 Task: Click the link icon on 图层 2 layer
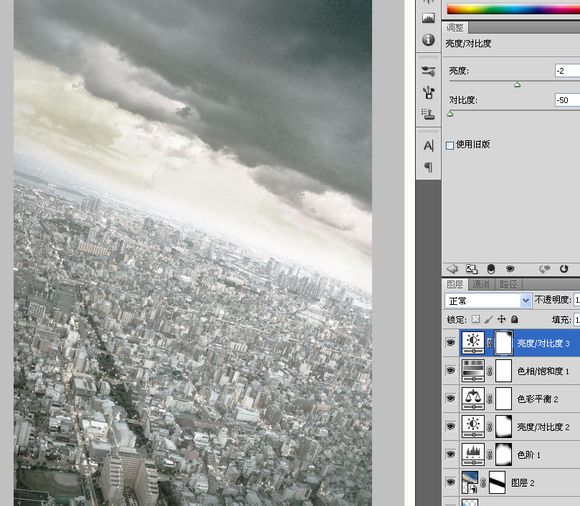coord(483,483)
